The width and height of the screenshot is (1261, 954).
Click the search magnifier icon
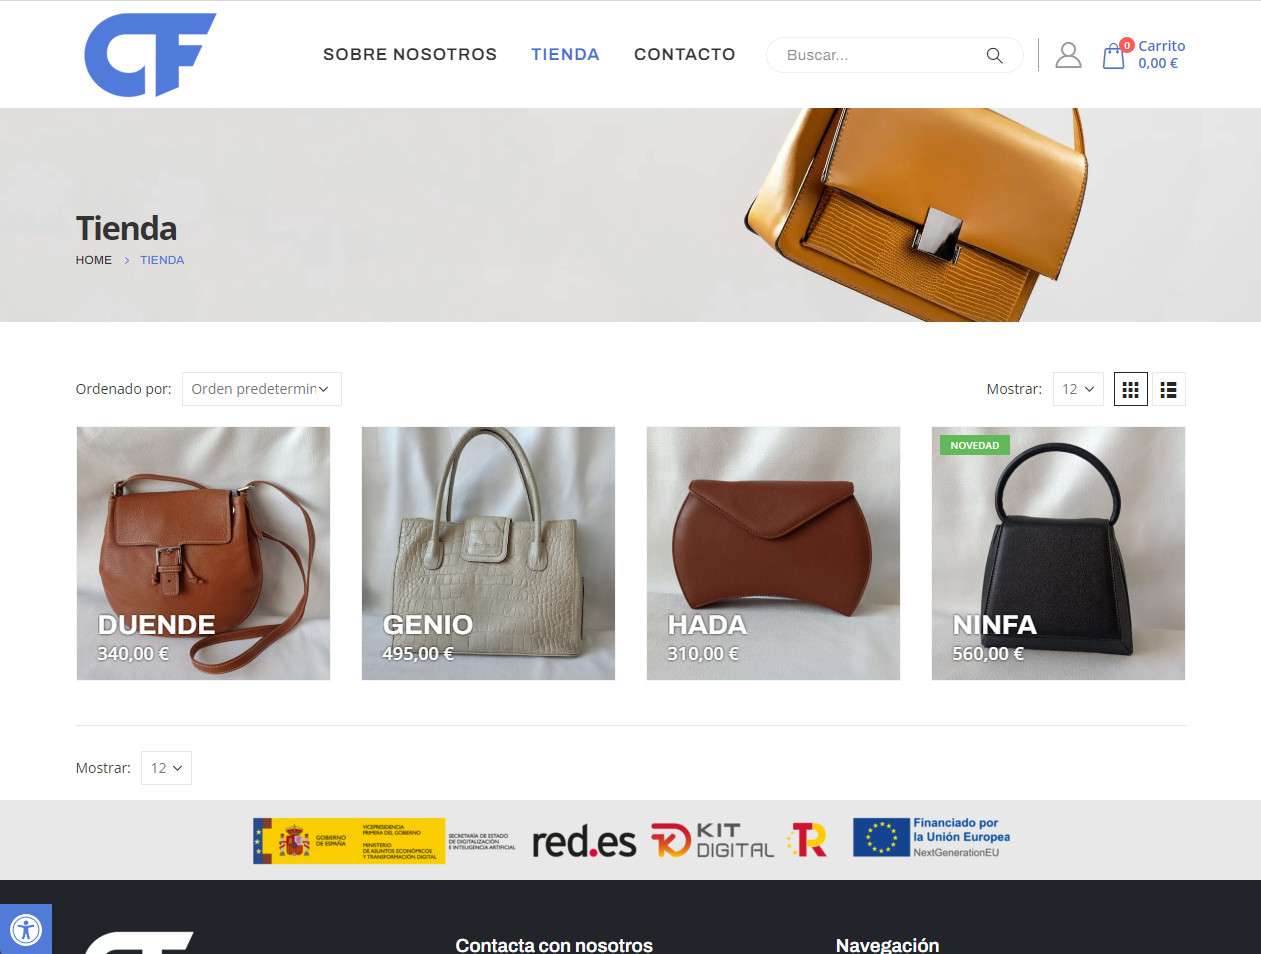point(994,55)
